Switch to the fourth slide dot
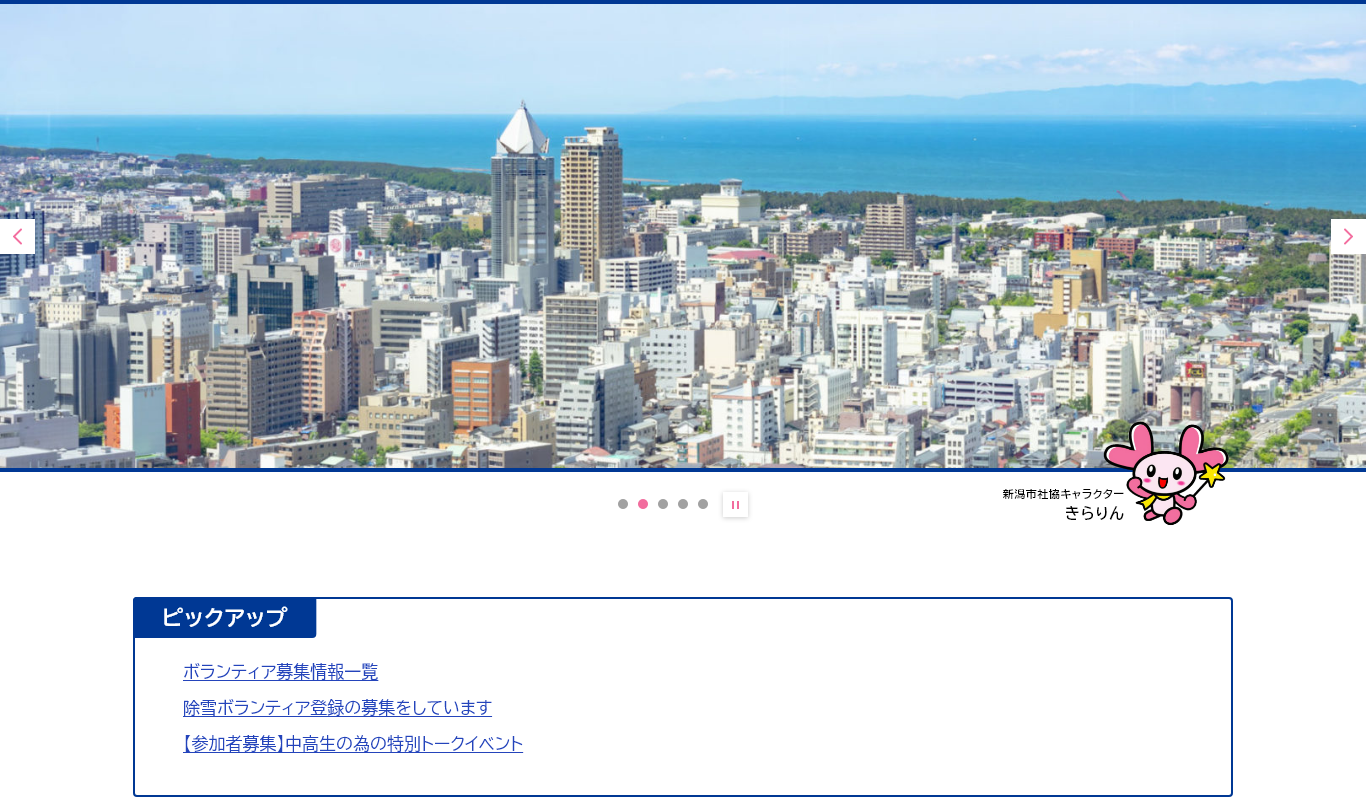 pos(683,504)
